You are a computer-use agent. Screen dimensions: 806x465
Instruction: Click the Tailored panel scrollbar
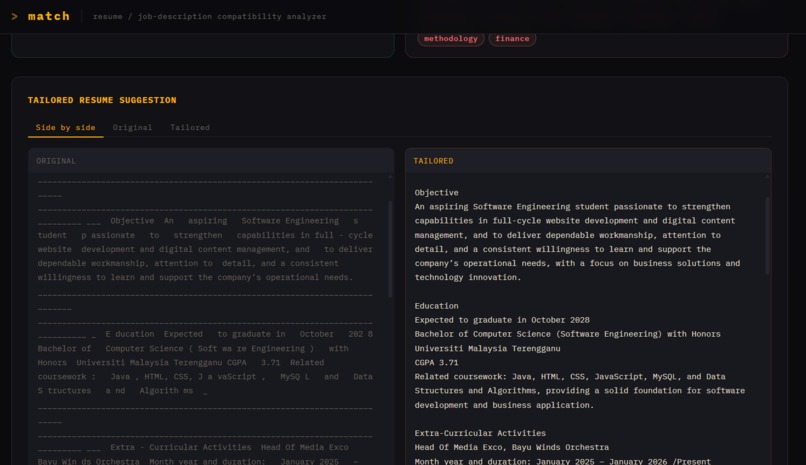(767, 235)
